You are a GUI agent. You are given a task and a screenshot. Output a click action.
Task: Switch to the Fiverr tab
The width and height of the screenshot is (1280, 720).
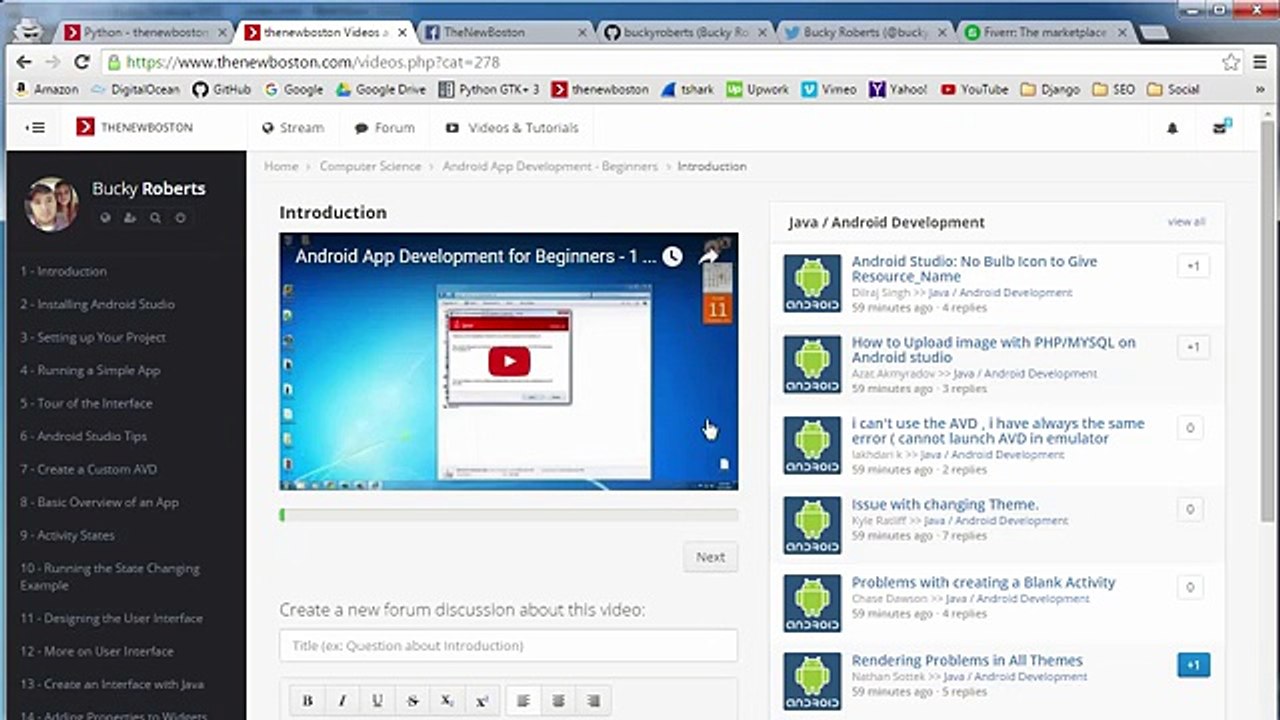[1045, 32]
